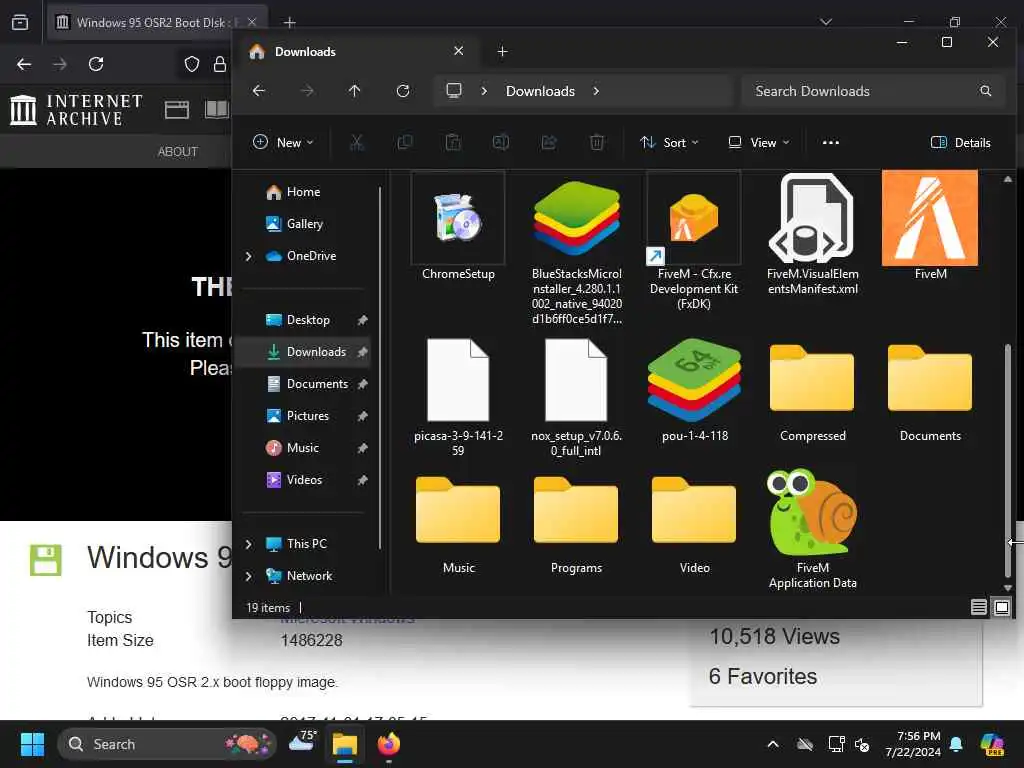Toggle the Details pane button
The width and height of the screenshot is (1024, 768).
point(961,142)
